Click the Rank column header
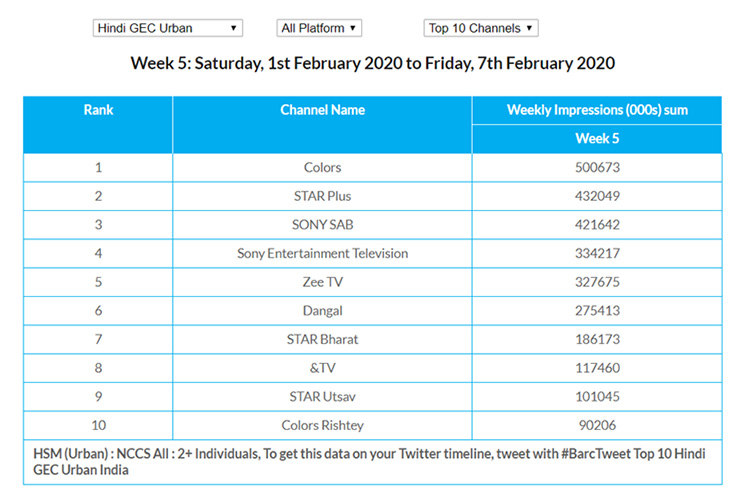The width and height of the screenshot is (746, 502). click(98, 110)
